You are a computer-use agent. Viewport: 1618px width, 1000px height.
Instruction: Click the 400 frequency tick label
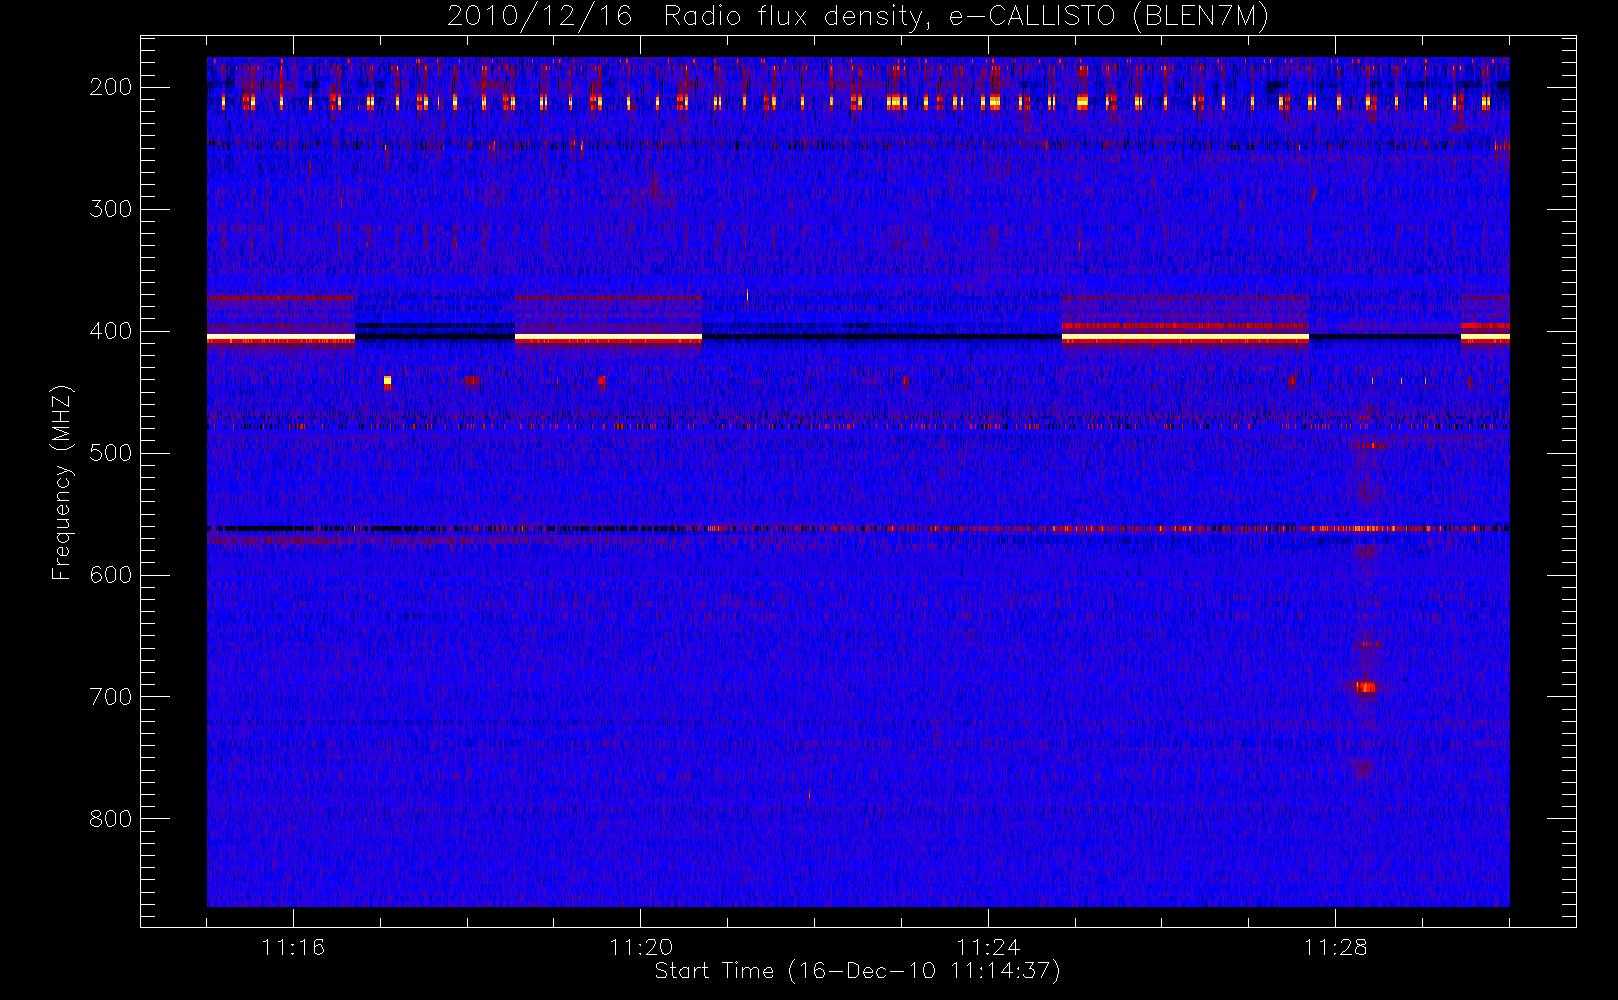coord(110,331)
